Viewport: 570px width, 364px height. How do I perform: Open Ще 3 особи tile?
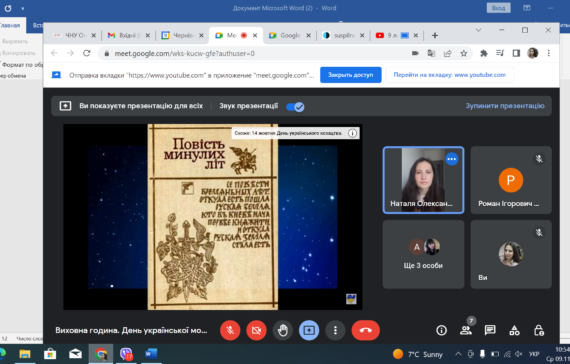click(x=423, y=254)
